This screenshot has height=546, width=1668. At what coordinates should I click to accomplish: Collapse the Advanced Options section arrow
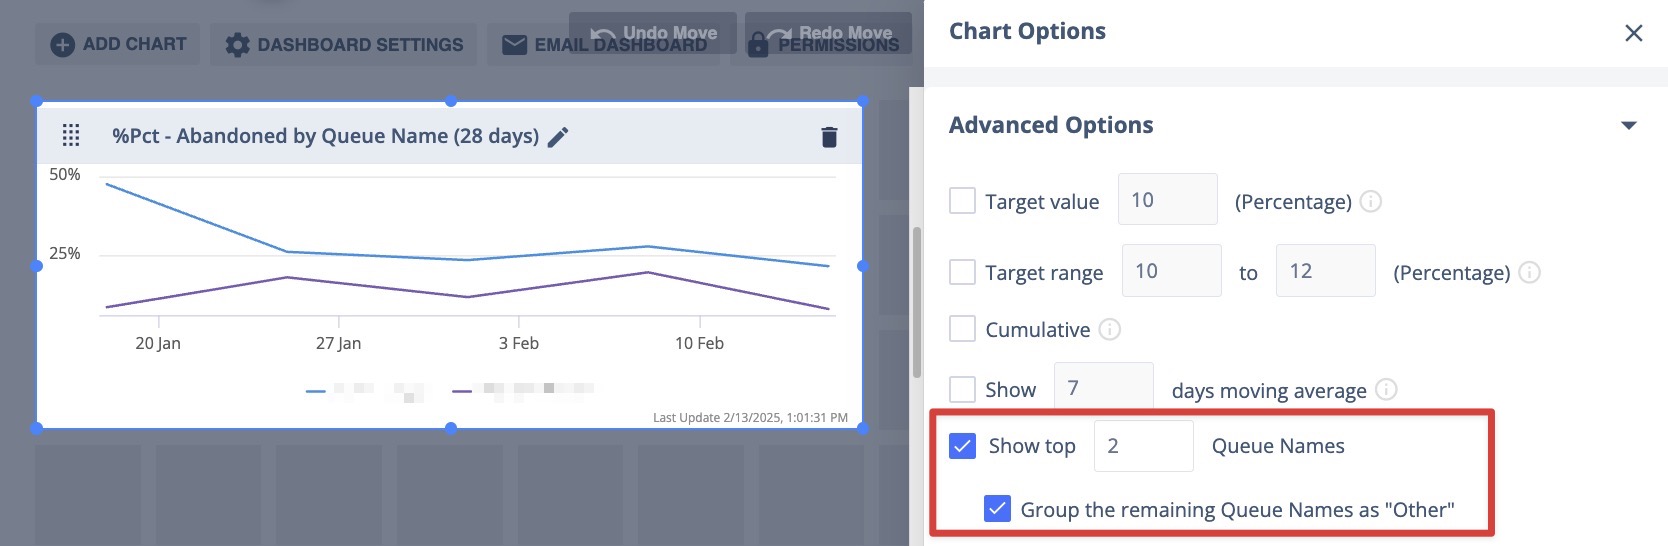(1629, 125)
